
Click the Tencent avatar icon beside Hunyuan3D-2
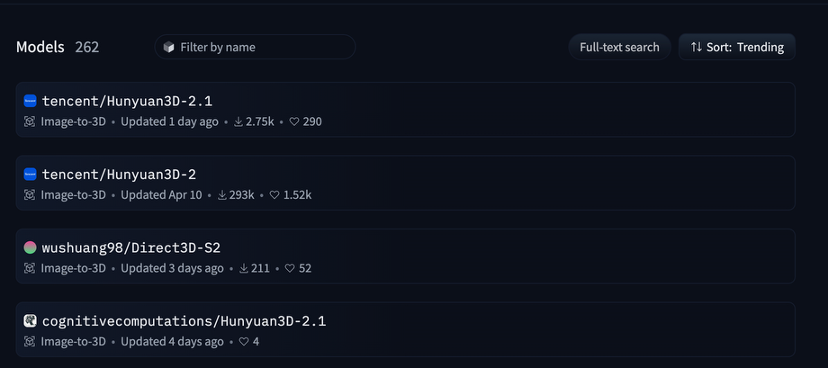[30, 174]
